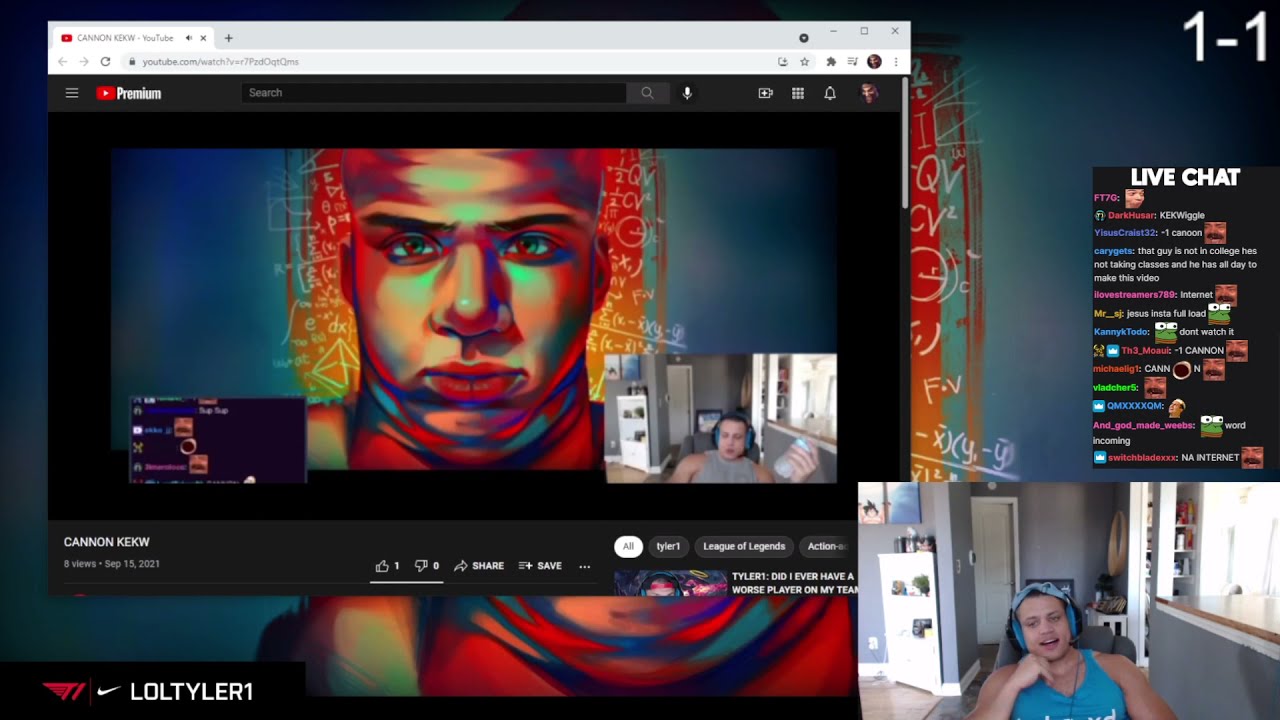Click the CANNON KEKW tab title
This screenshot has width=1280, height=720.
pos(125,38)
